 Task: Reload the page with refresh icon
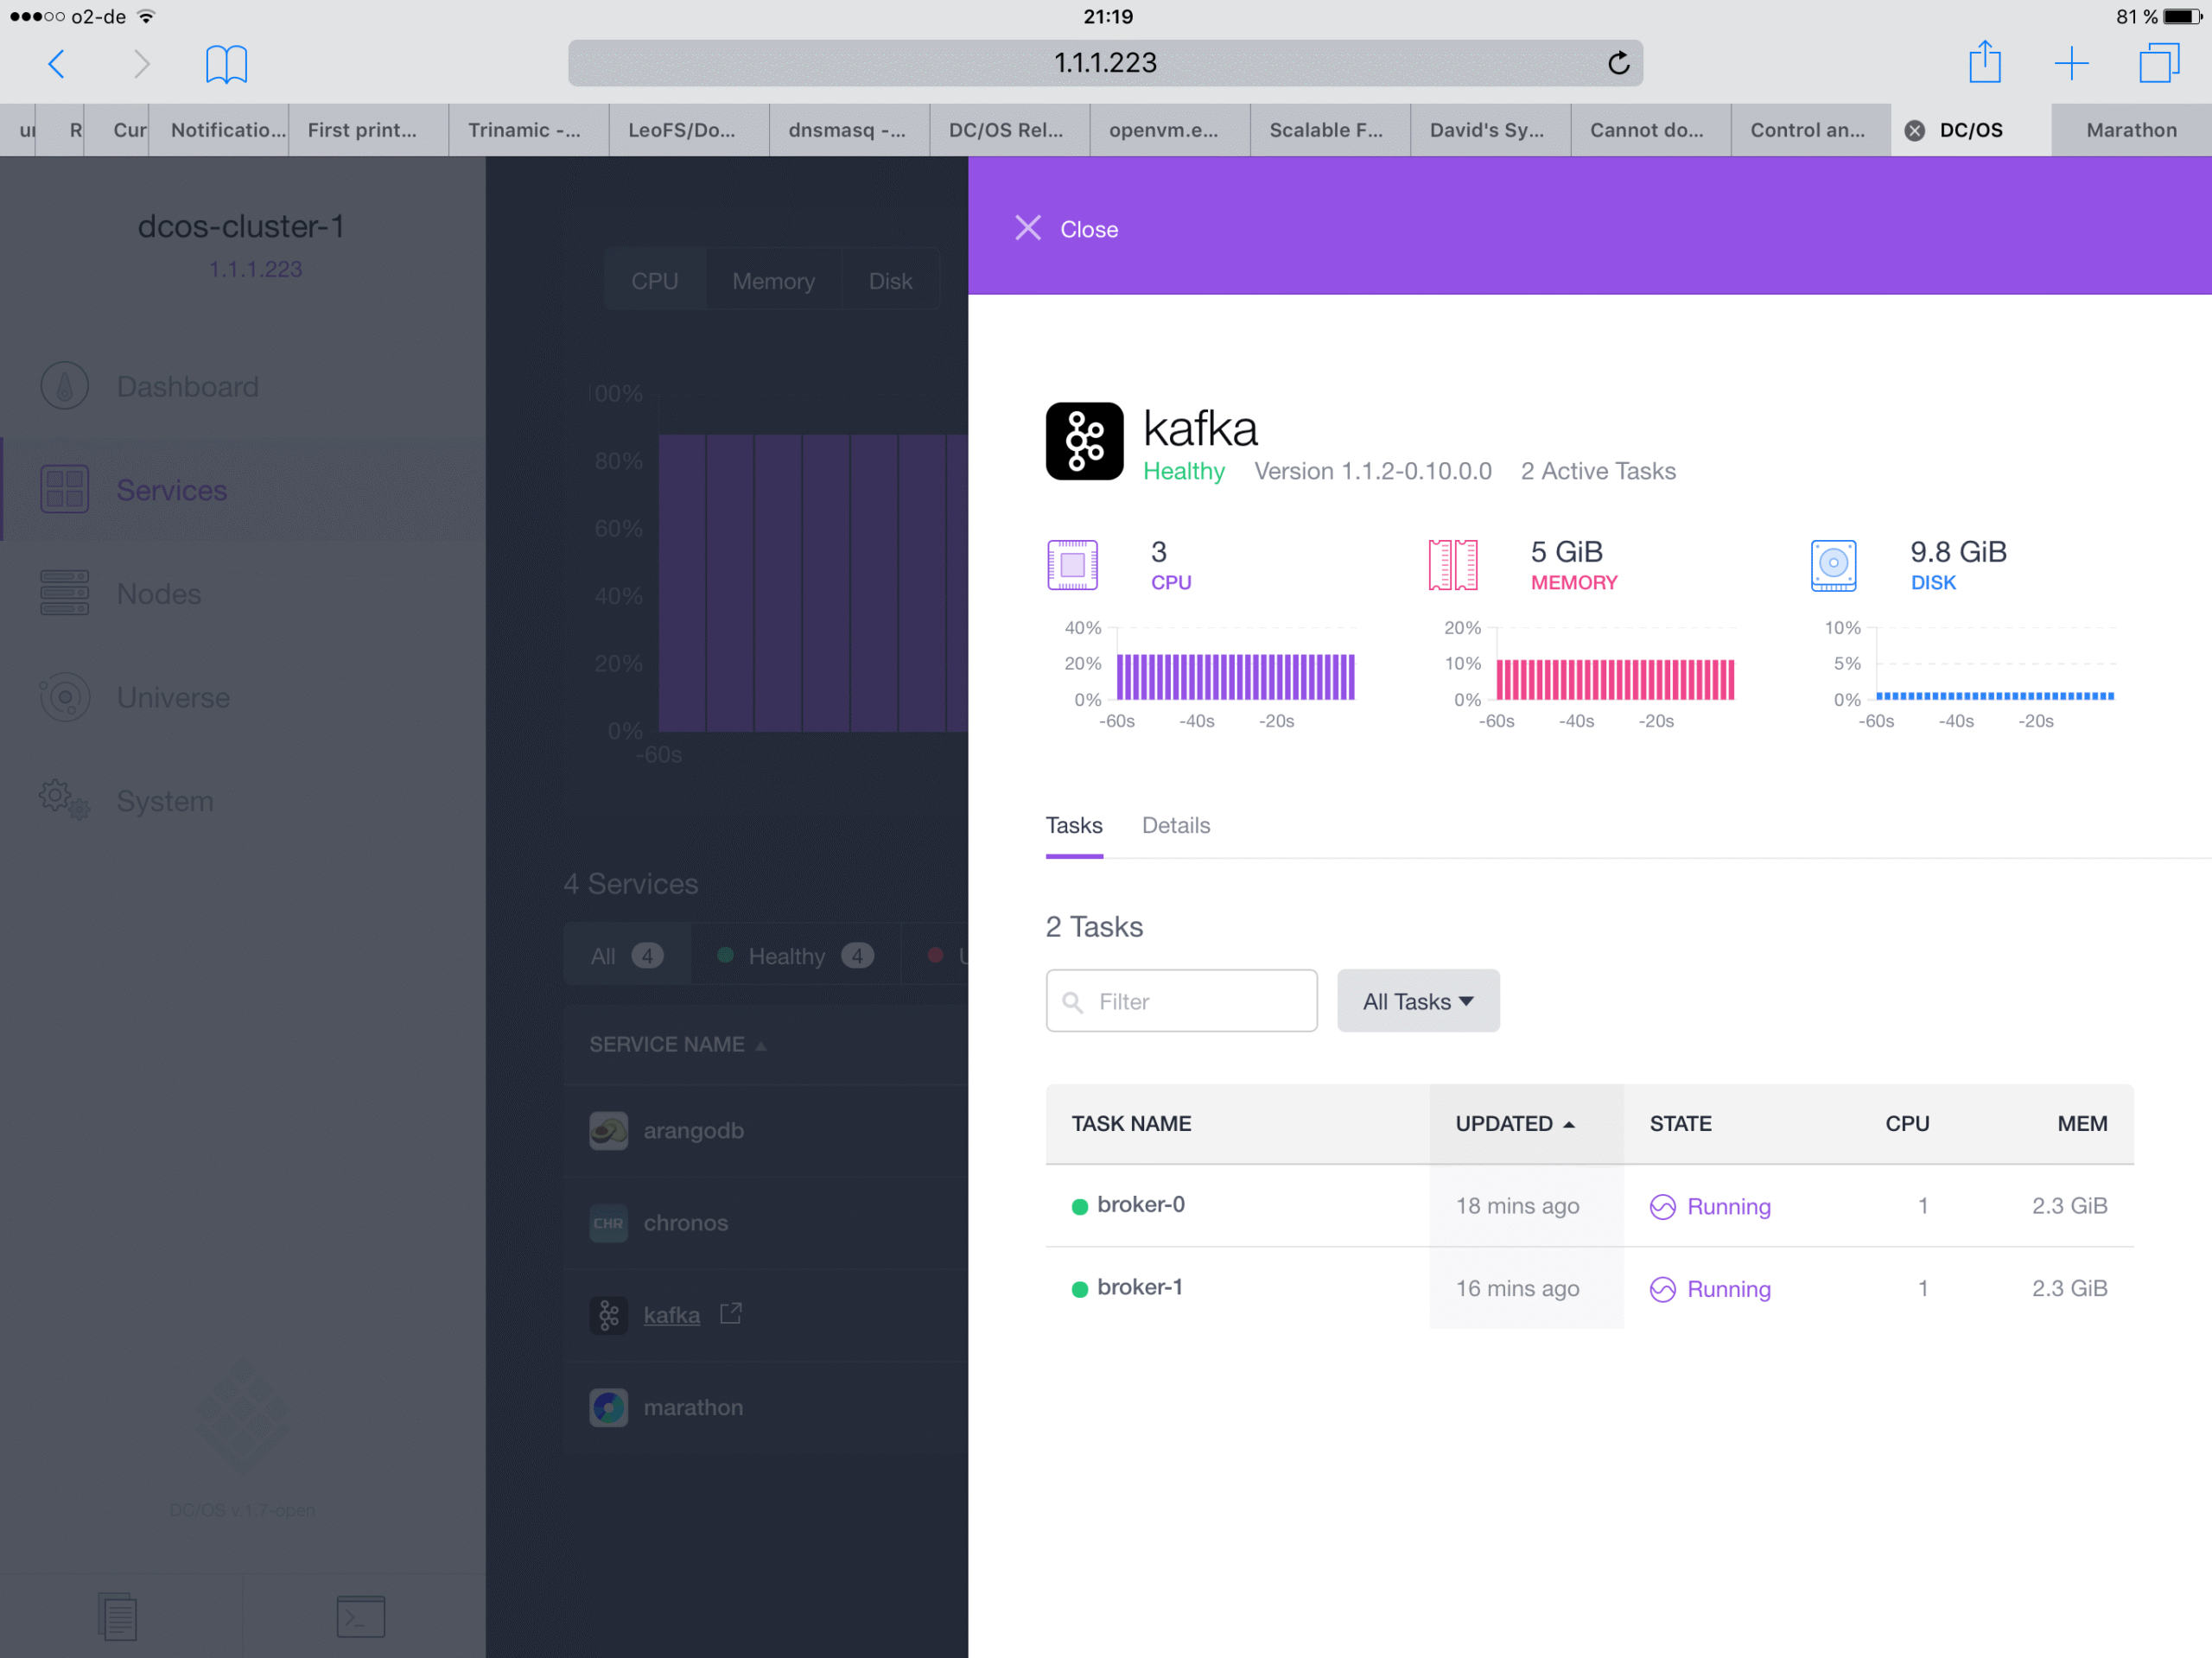[x=1618, y=63]
